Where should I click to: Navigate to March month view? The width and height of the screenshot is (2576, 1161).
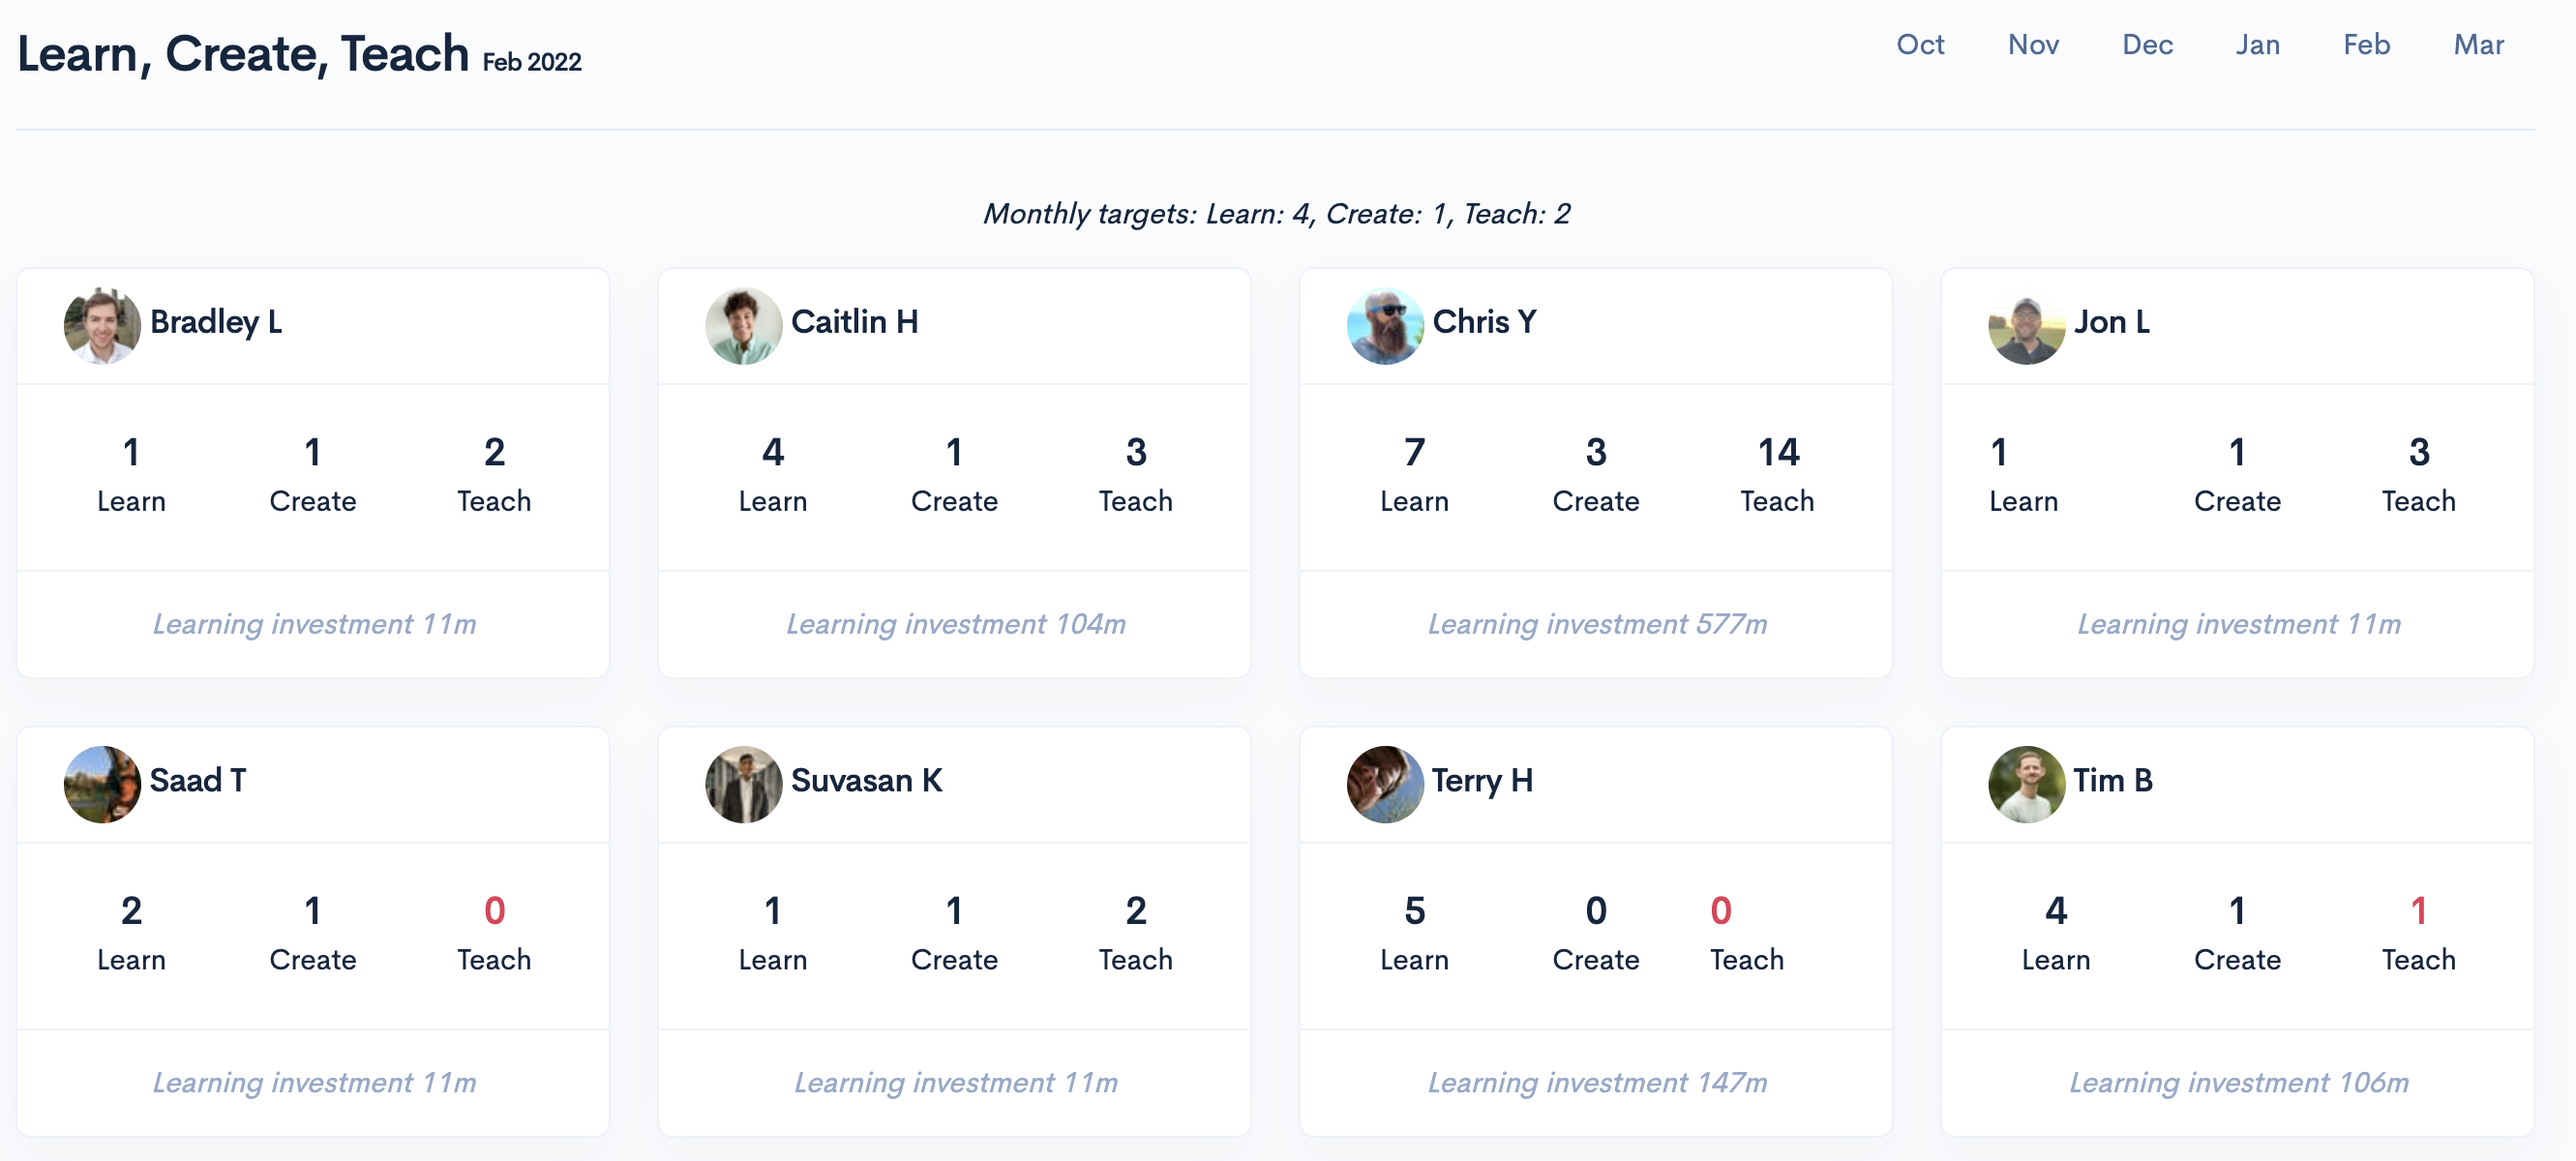pyautogui.click(x=2479, y=46)
